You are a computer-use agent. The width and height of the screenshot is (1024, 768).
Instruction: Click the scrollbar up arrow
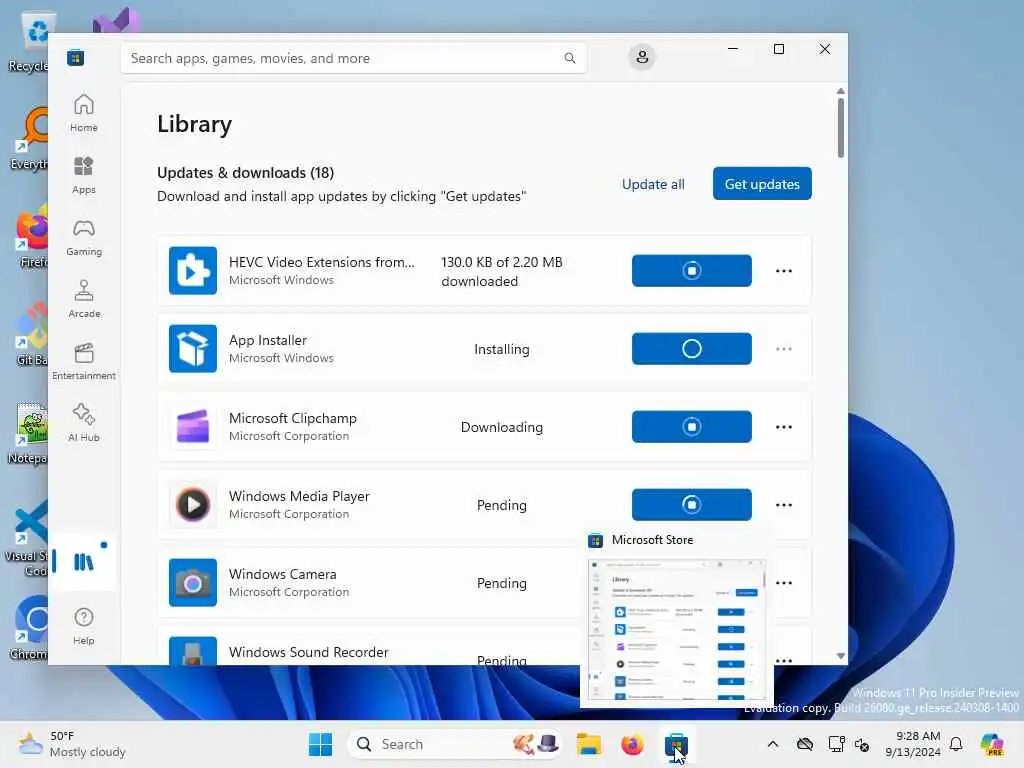[x=840, y=91]
